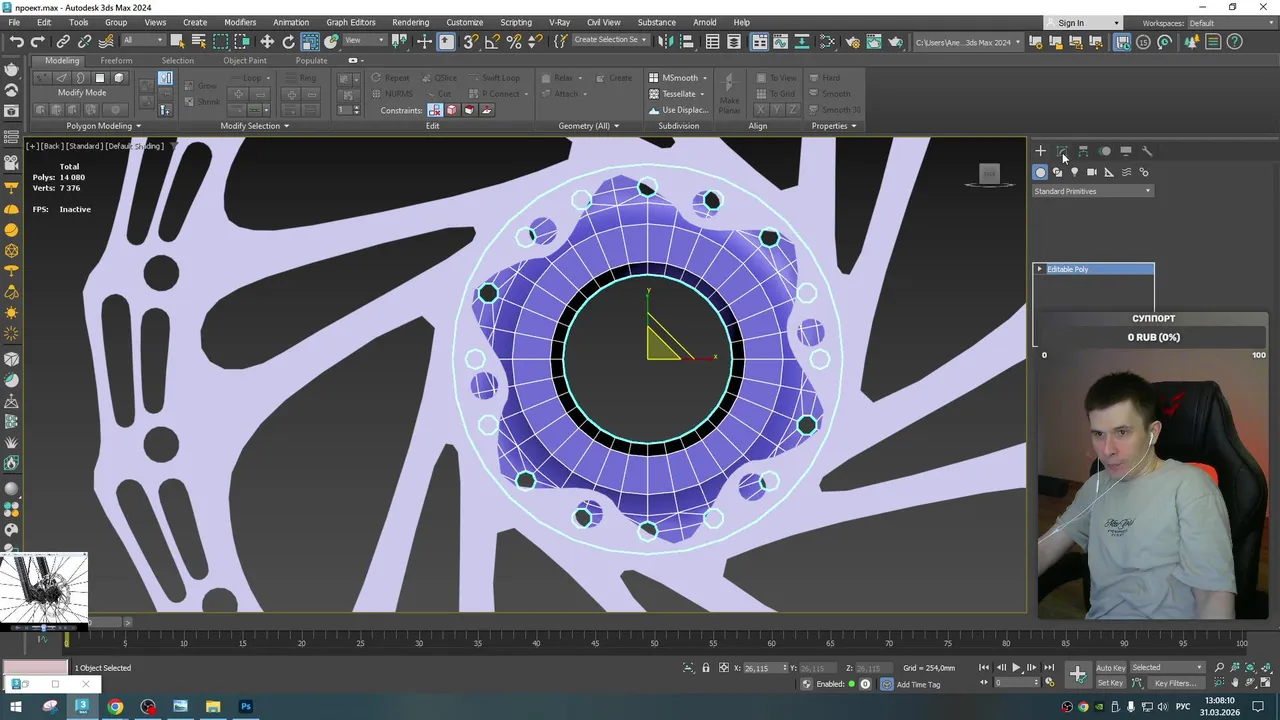
Task: Open Google Chrome from the Windows taskbar
Action: pyautogui.click(x=116, y=707)
